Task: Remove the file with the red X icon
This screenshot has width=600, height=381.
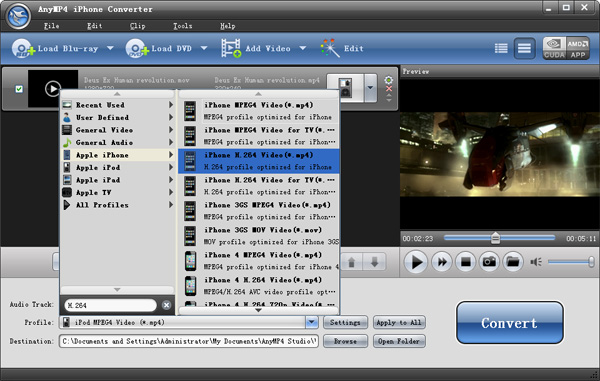Action: [389, 89]
